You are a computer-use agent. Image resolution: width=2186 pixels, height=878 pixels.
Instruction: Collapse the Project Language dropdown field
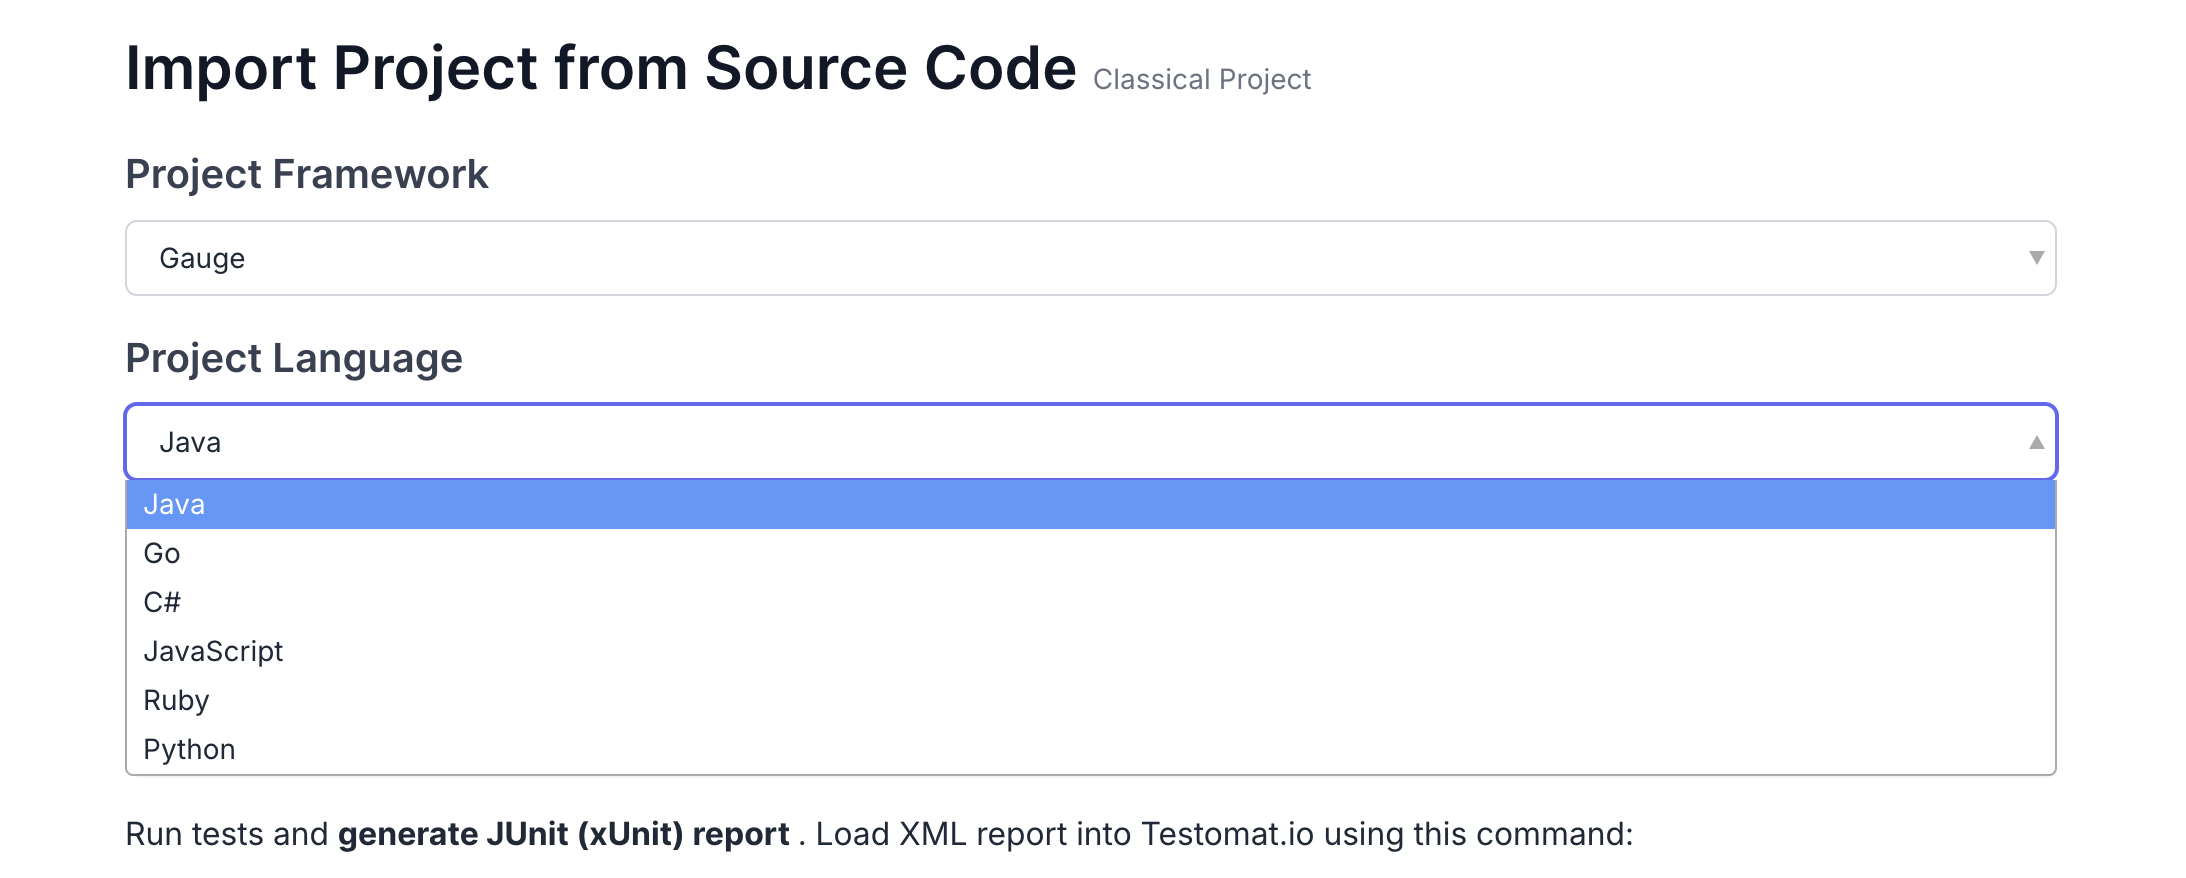(1090, 442)
